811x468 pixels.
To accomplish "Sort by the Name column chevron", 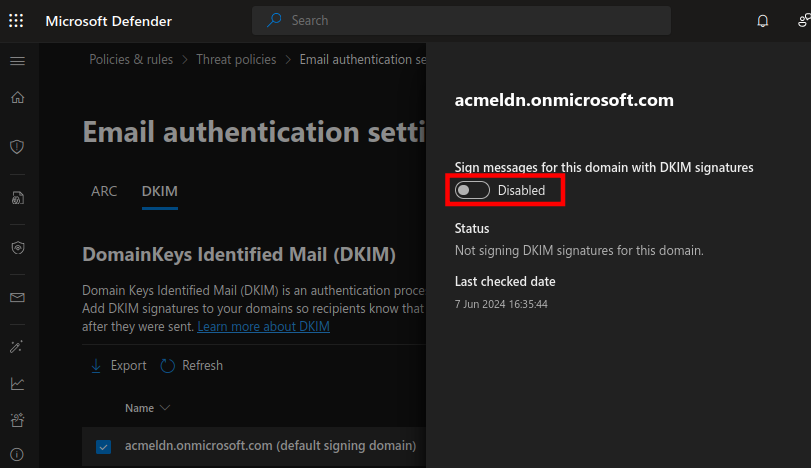I will coord(165,408).
